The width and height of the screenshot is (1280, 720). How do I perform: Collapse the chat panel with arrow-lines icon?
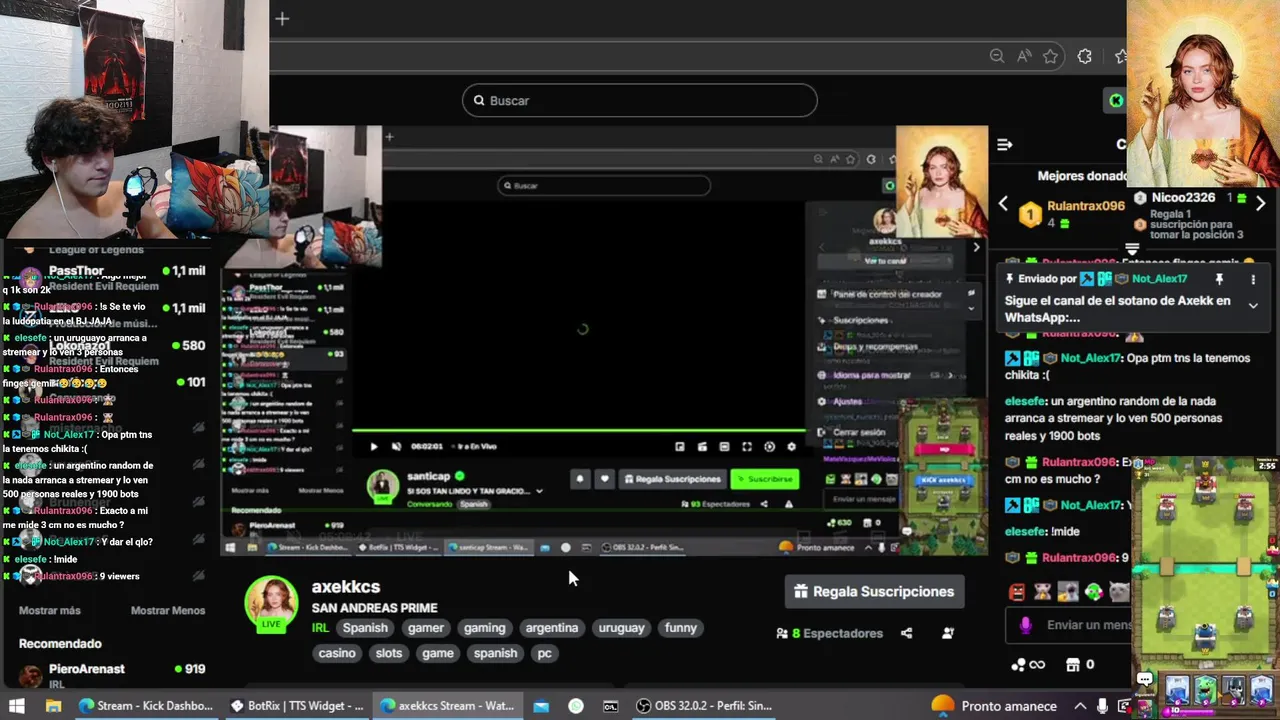(x=1005, y=144)
